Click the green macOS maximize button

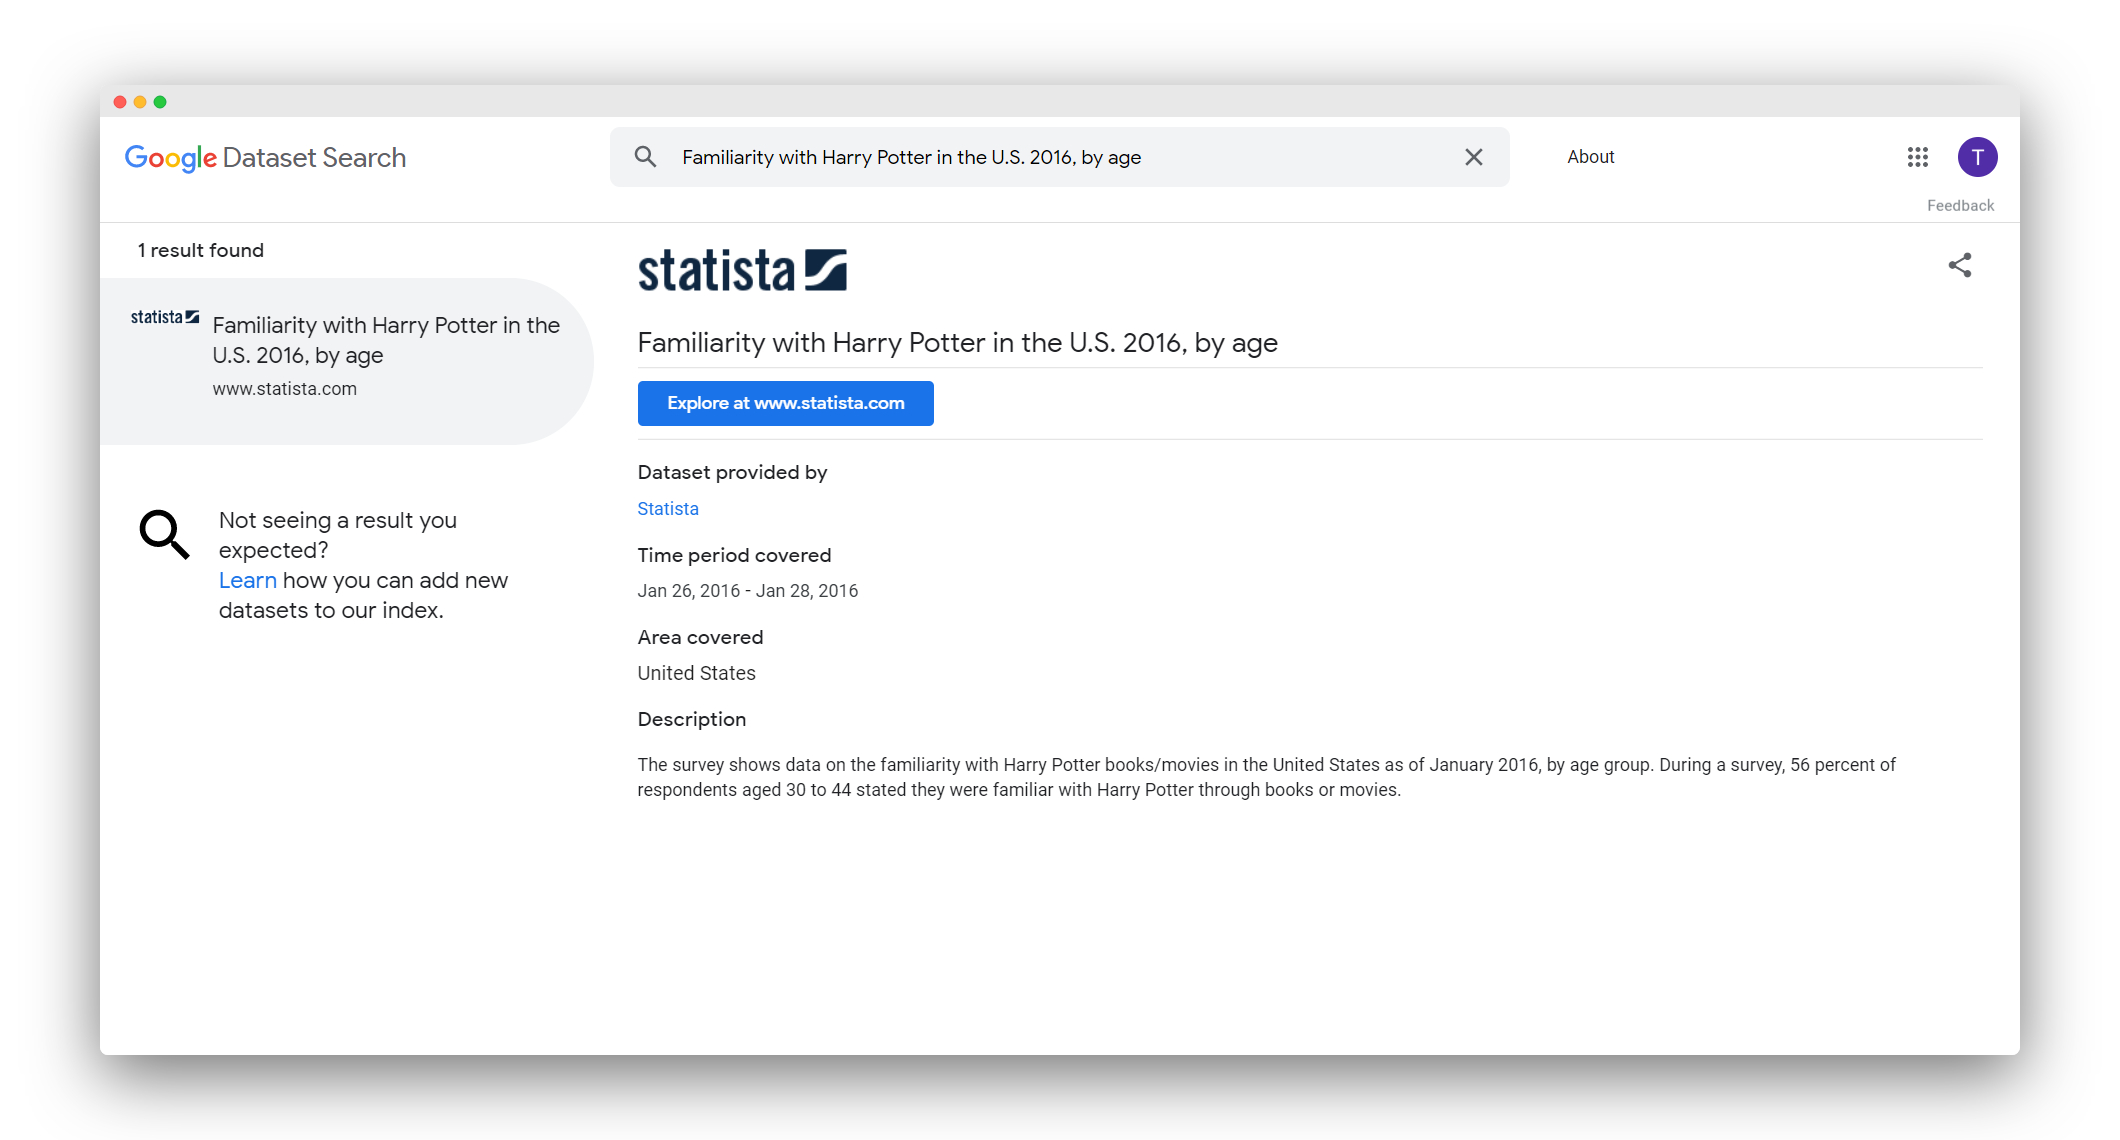coord(160,102)
